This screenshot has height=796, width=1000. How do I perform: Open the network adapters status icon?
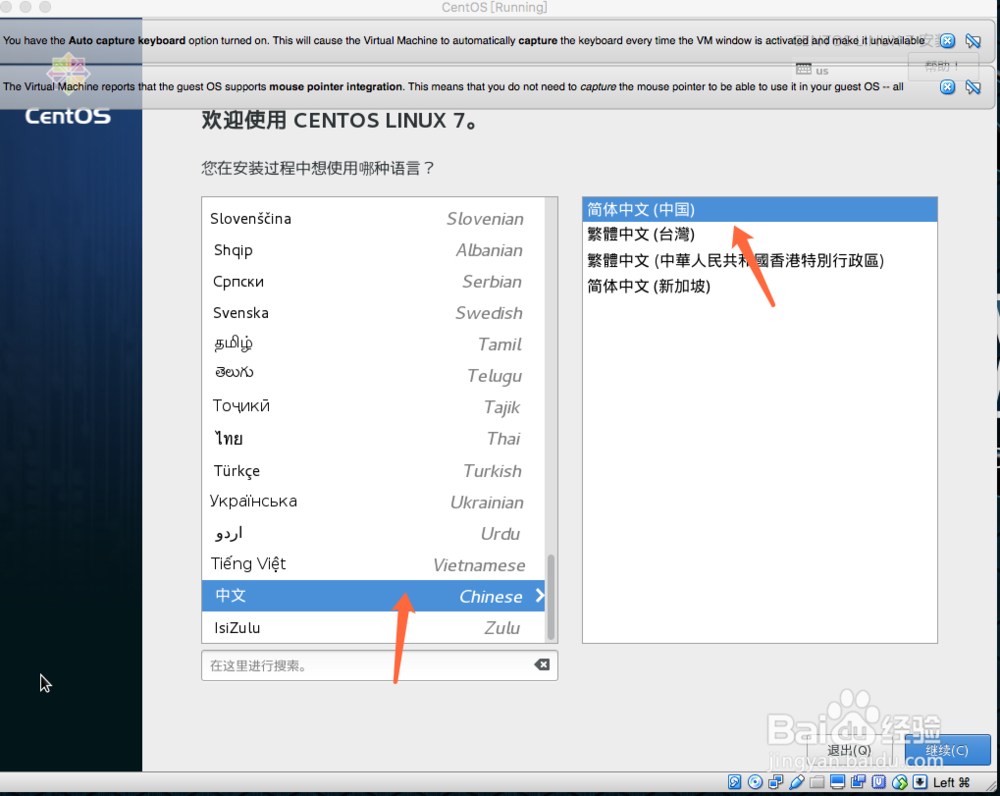coord(776,782)
